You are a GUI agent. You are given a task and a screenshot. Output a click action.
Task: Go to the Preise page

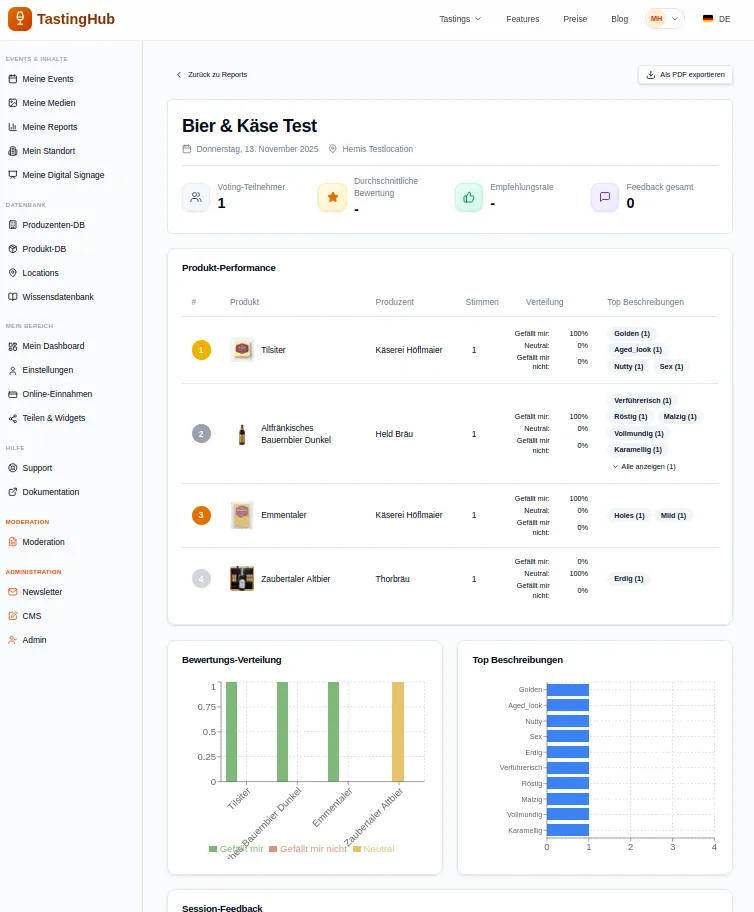[x=575, y=19]
